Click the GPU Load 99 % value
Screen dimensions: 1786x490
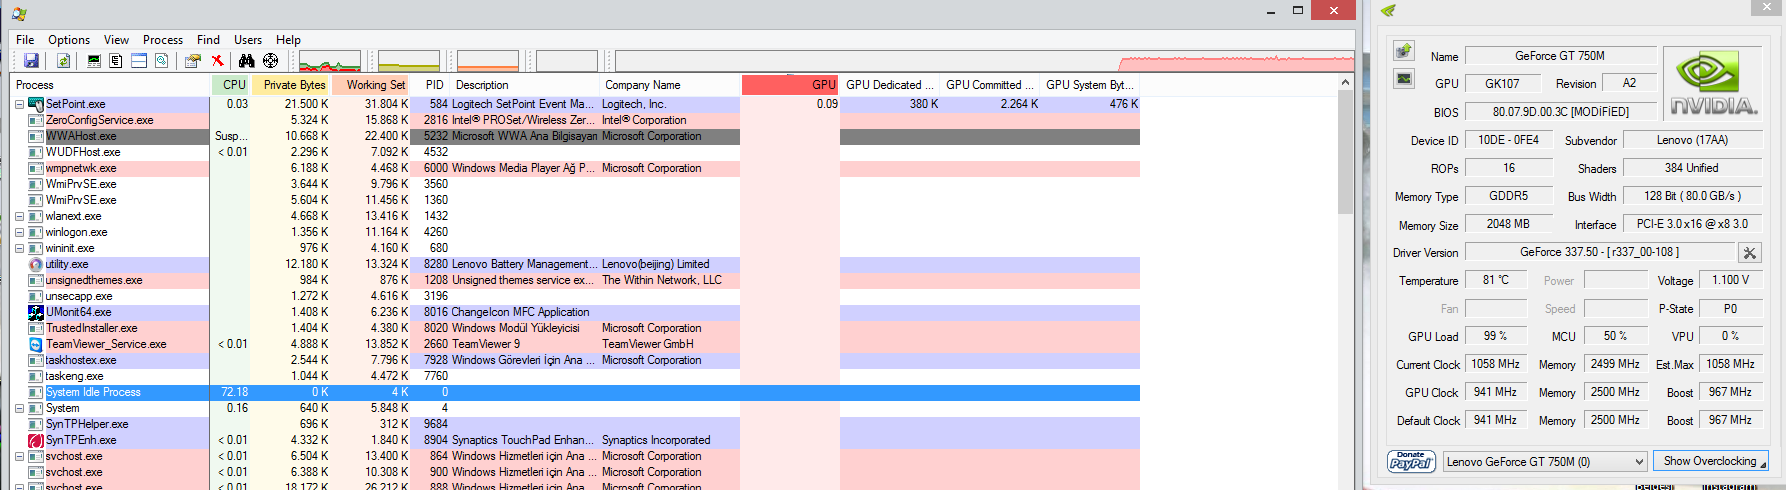pyautogui.click(x=1496, y=336)
